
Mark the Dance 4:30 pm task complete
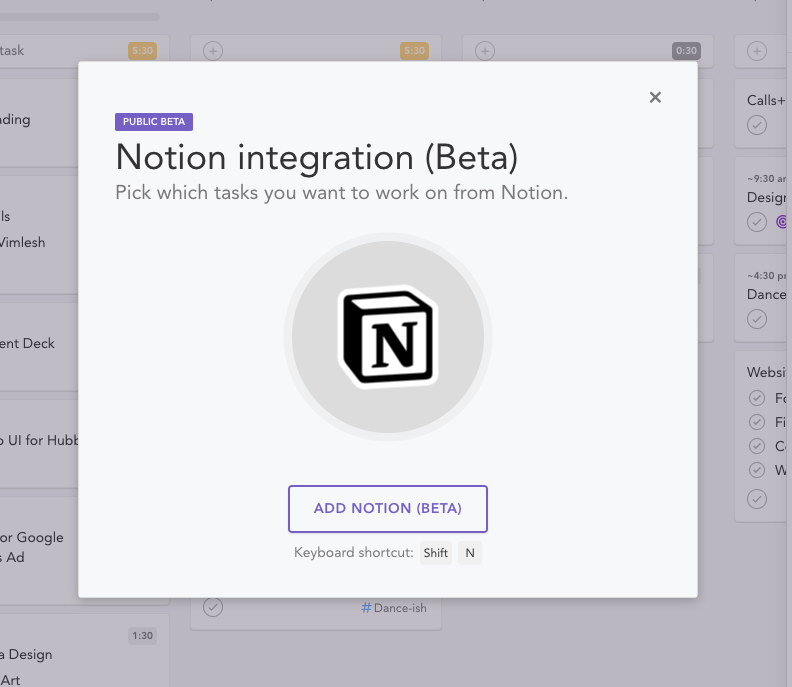(757, 319)
